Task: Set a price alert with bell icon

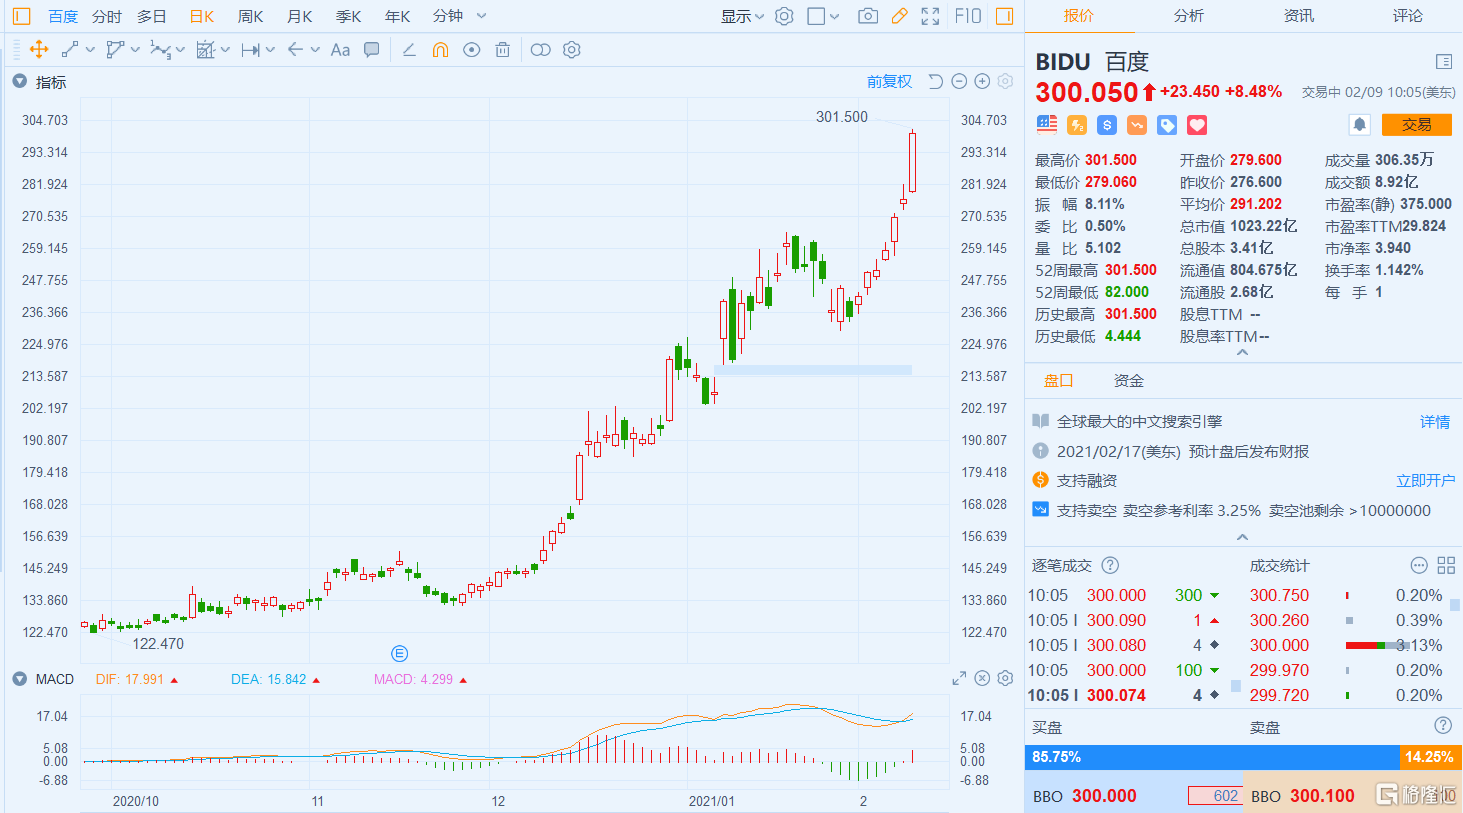Action: click(1359, 124)
